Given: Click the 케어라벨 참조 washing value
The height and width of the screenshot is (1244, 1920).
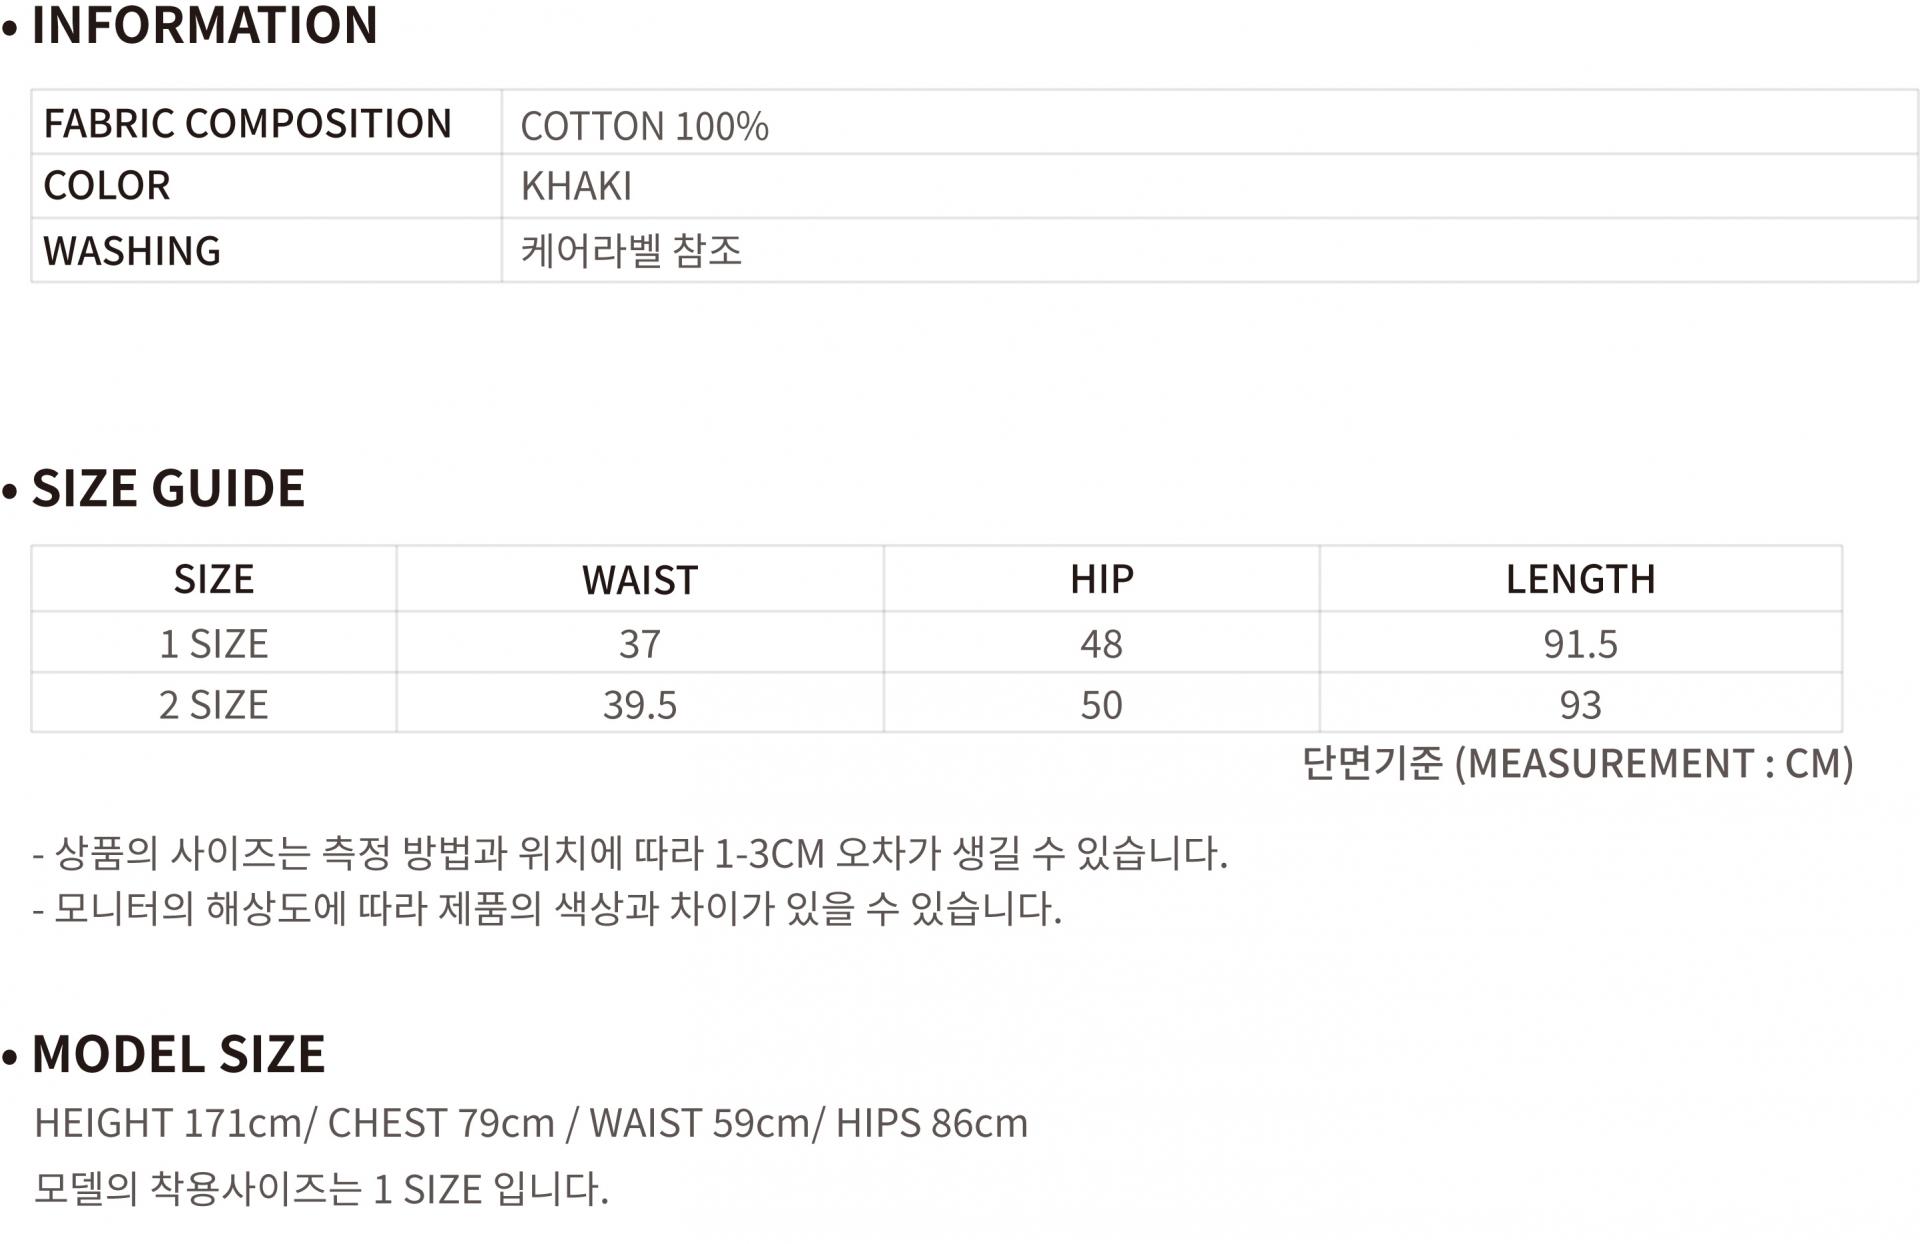Looking at the screenshot, I should tap(631, 250).
